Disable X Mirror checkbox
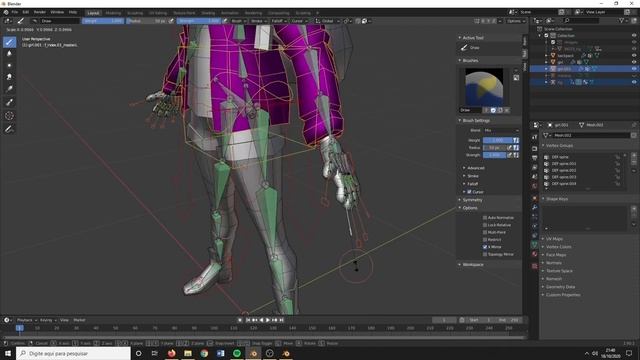The height and width of the screenshot is (360, 640). coord(485,247)
